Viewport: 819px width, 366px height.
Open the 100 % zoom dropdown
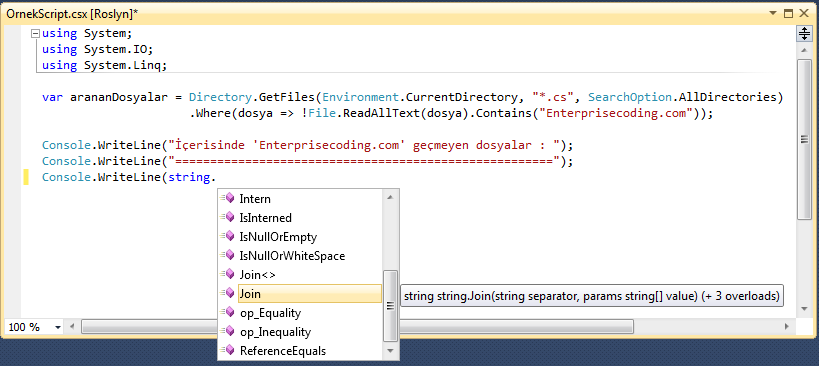pyautogui.click(x=57, y=327)
